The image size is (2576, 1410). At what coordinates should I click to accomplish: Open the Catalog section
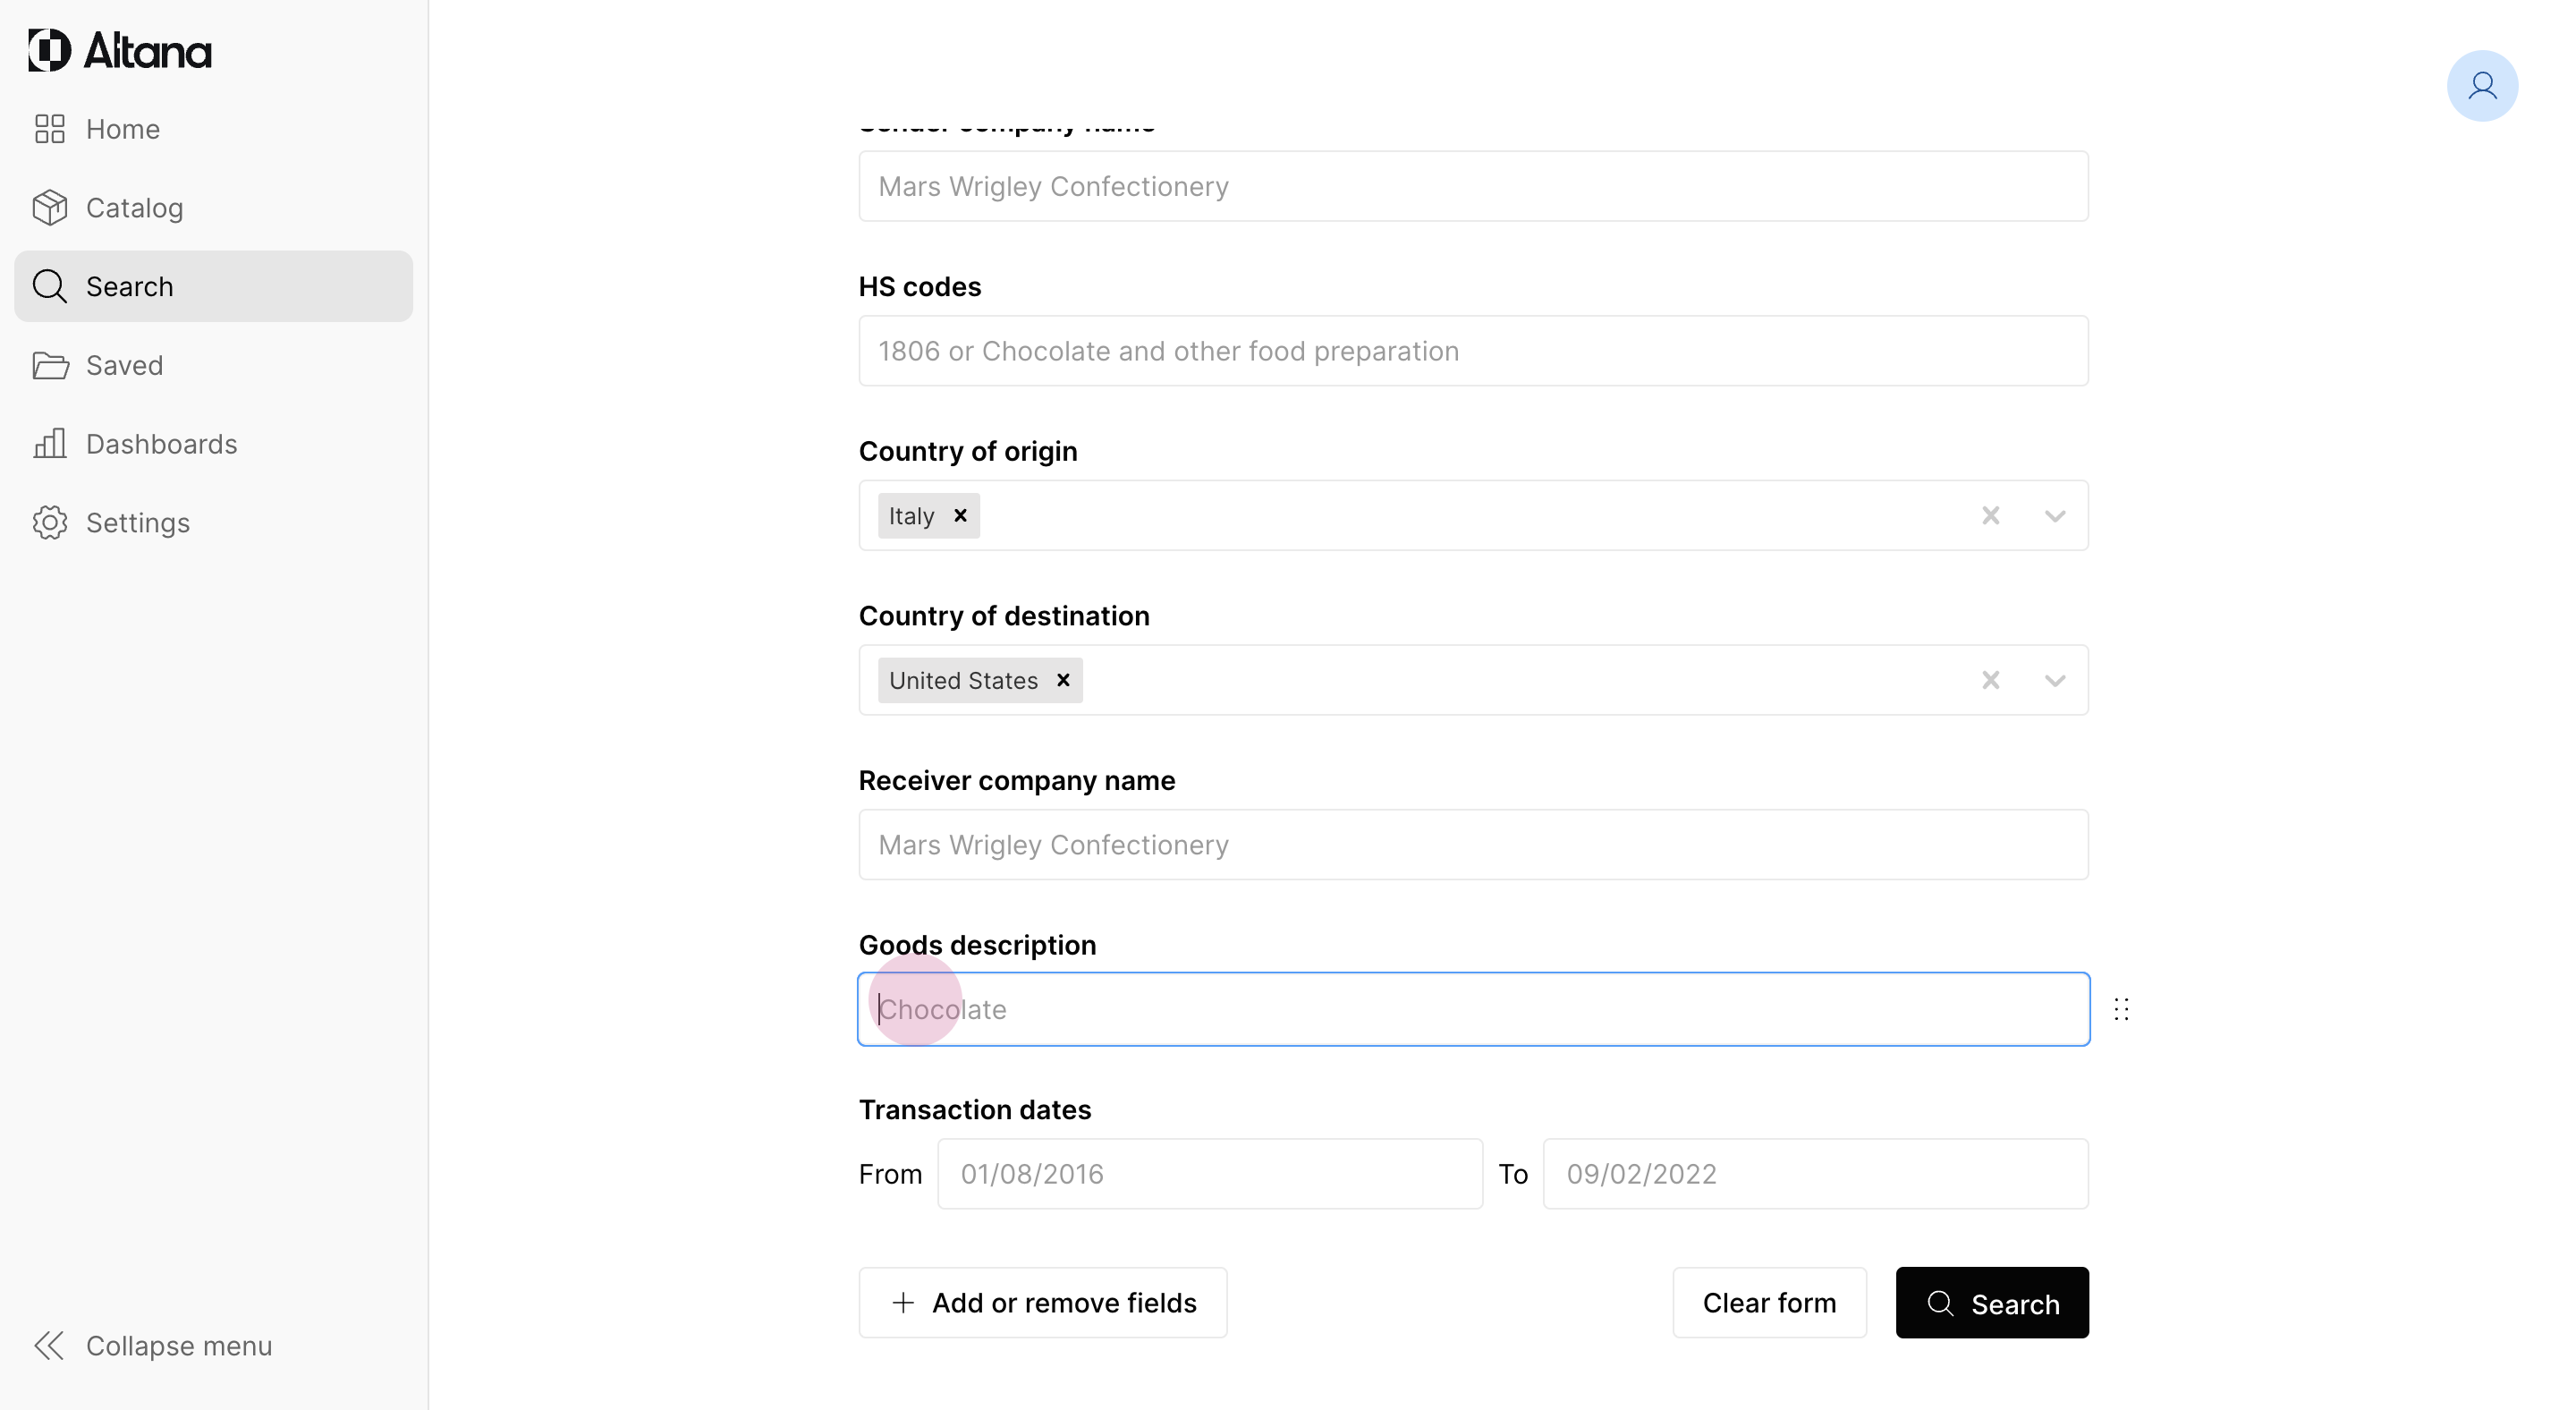(134, 208)
